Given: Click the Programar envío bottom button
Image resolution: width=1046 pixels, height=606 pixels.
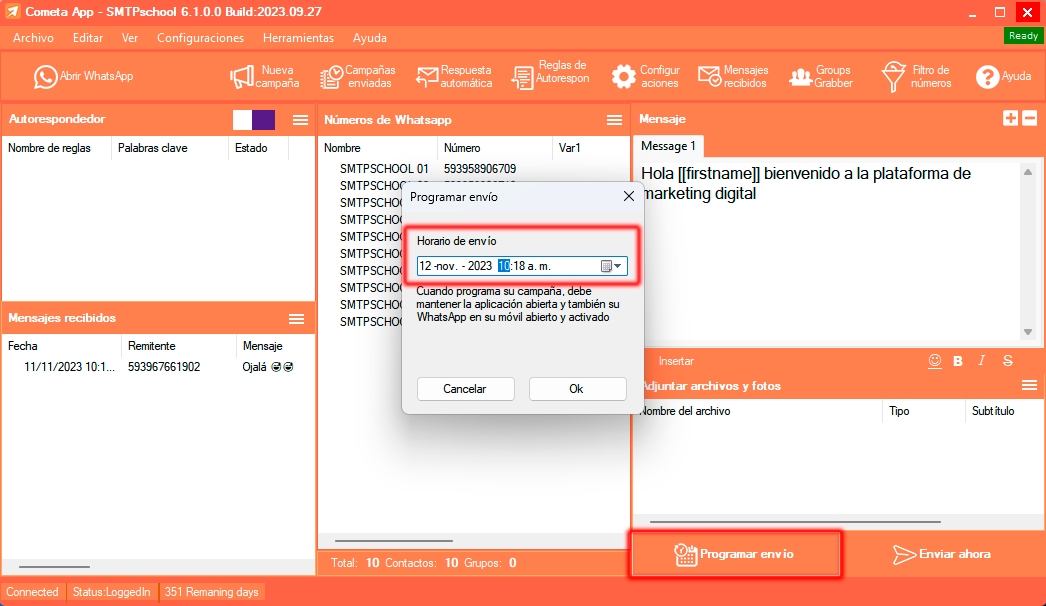Looking at the screenshot, I should tap(734, 554).
